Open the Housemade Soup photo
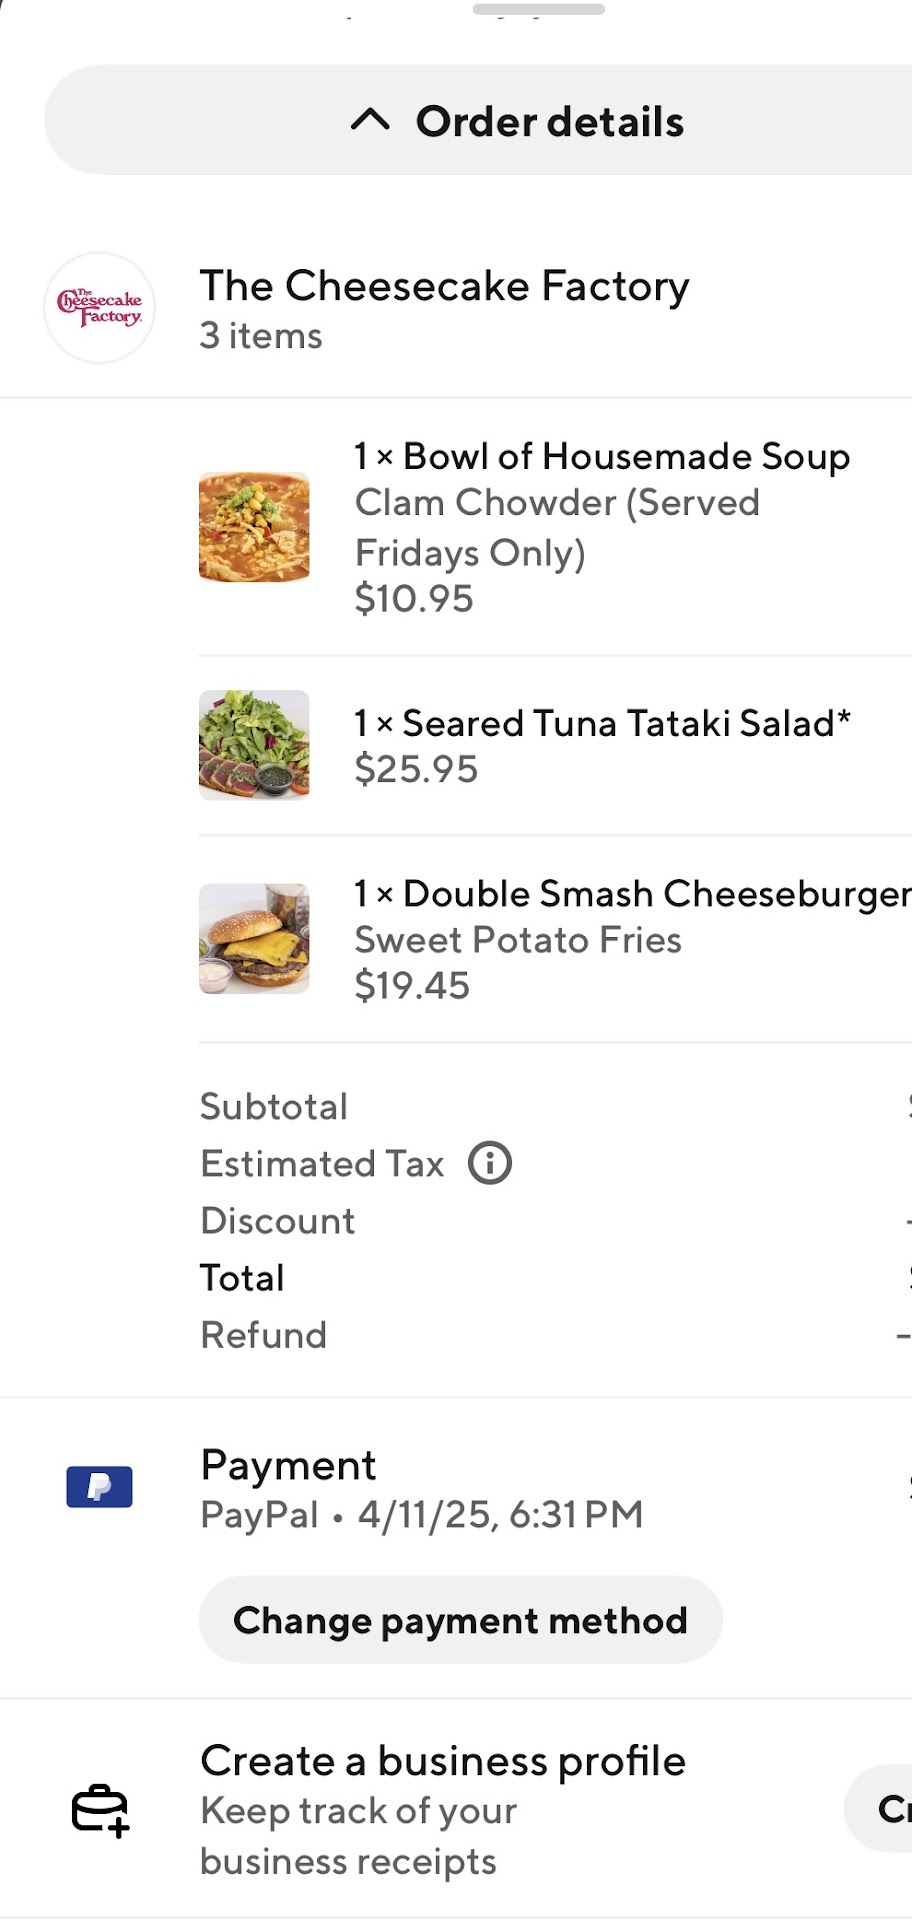Image resolution: width=912 pixels, height=1920 pixels. pos(254,527)
